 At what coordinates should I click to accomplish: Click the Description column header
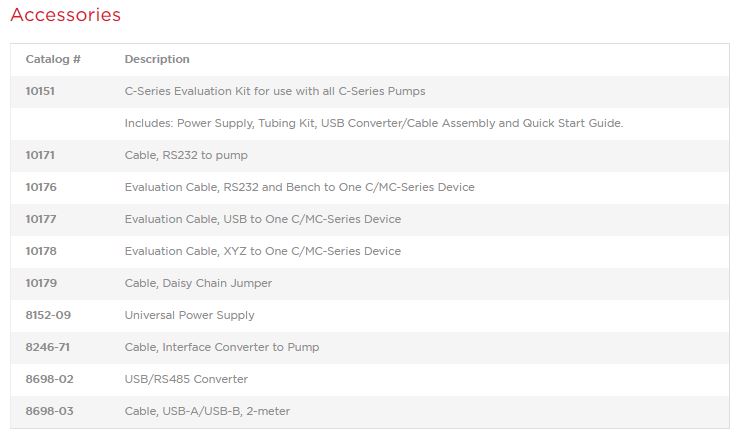(x=157, y=59)
